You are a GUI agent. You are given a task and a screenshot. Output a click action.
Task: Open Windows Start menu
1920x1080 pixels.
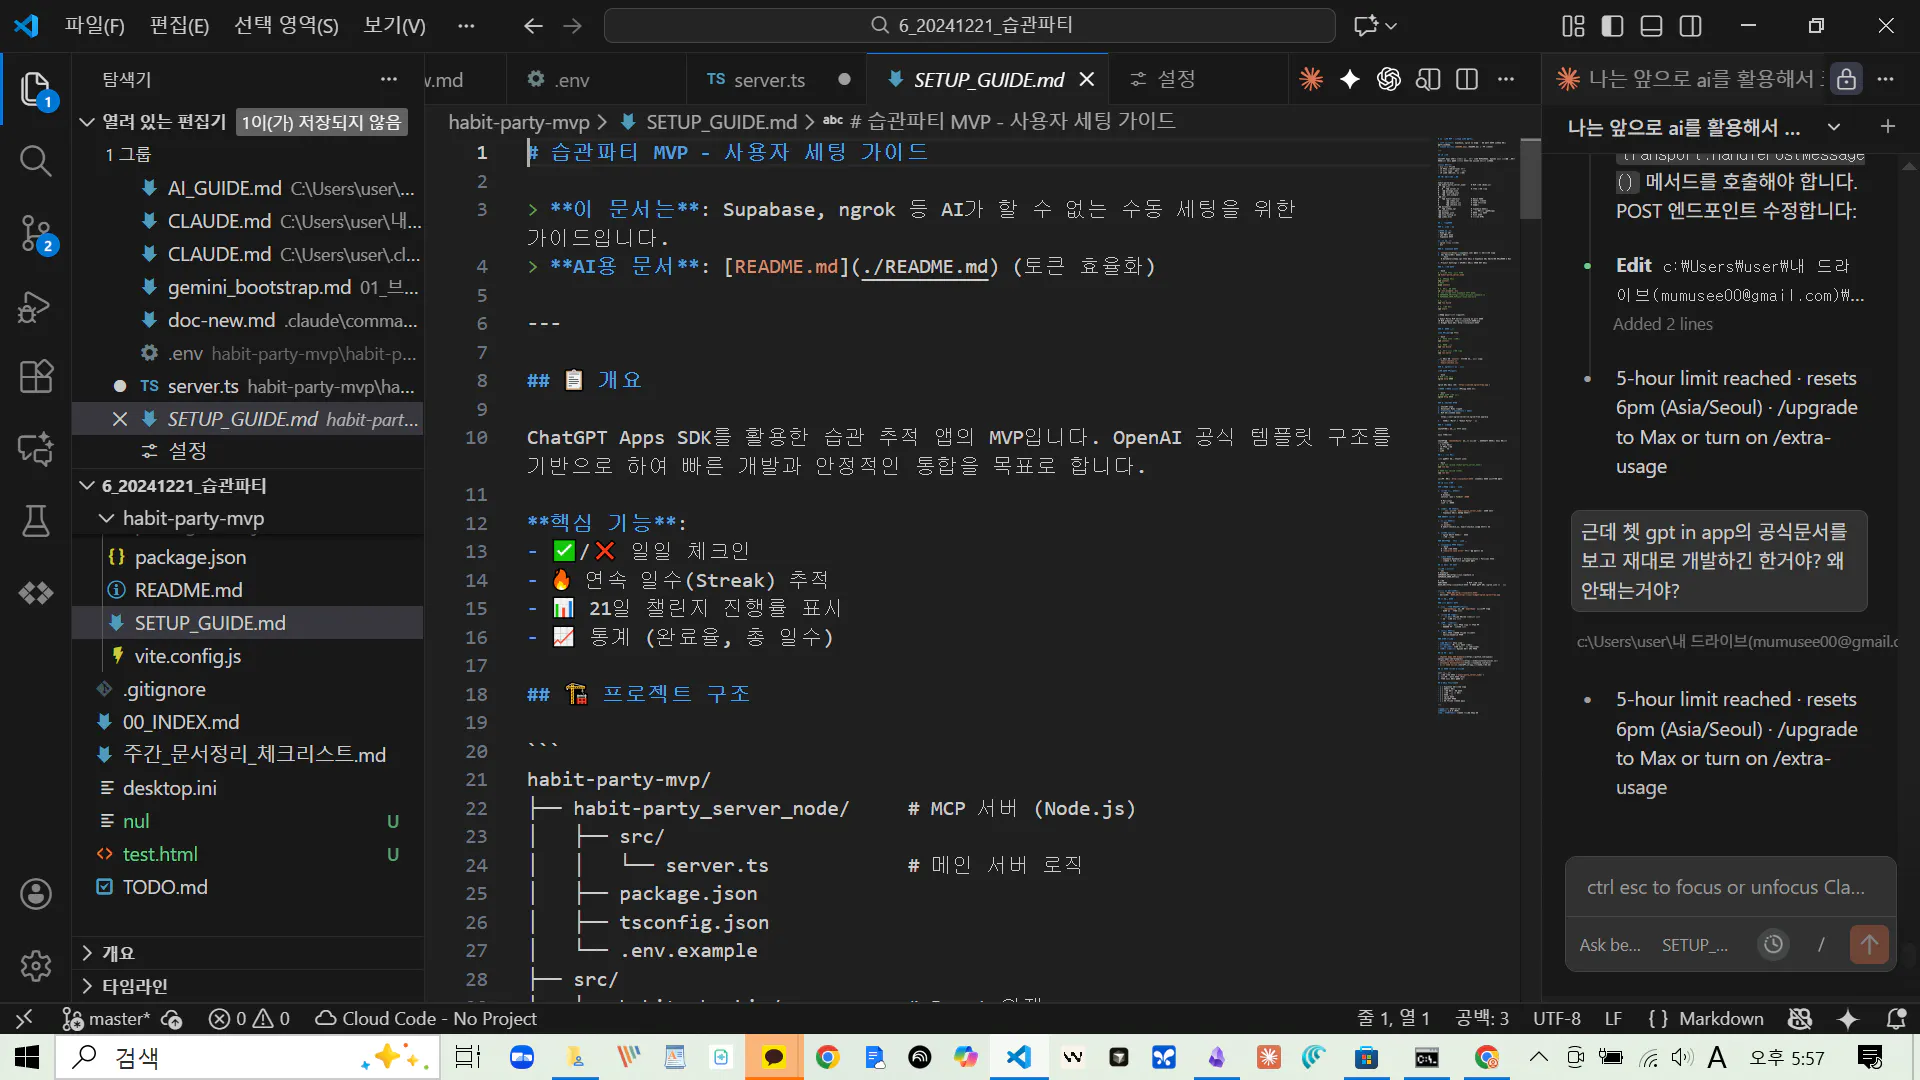coord(26,1057)
